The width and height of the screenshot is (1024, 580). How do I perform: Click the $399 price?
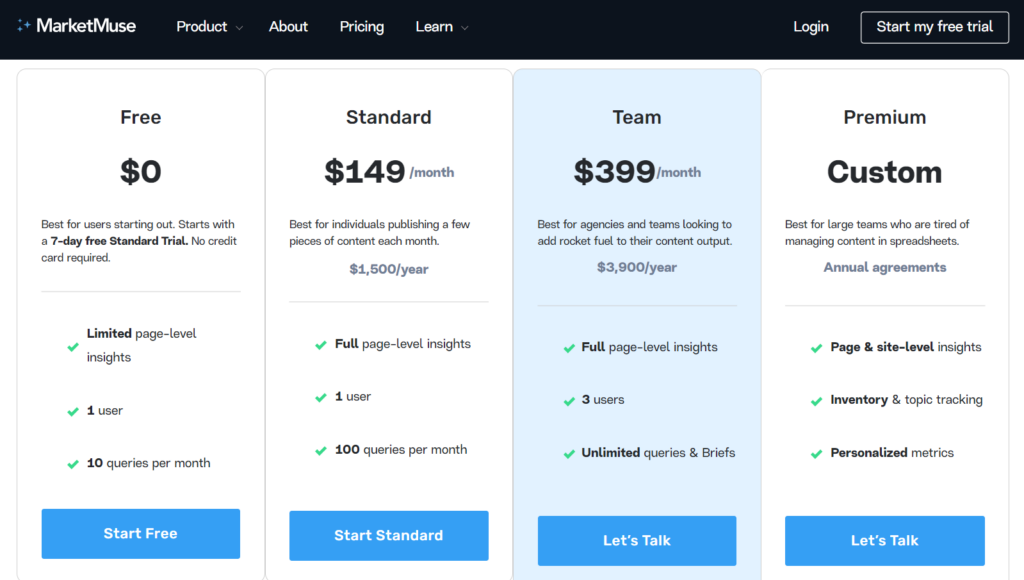(614, 172)
